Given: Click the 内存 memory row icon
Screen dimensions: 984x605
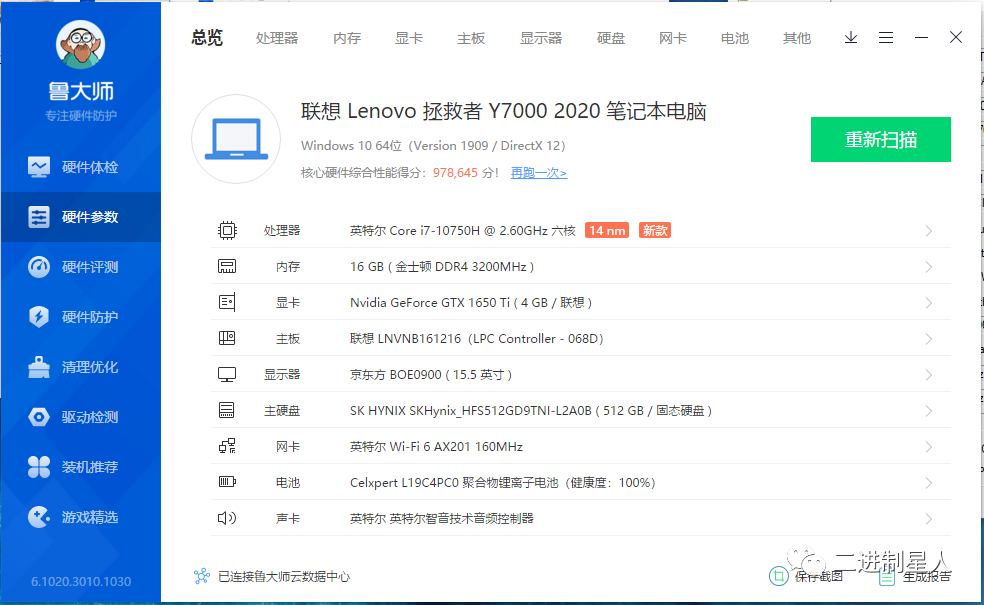Looking at the screenshot, I should [x=227, y=266].
